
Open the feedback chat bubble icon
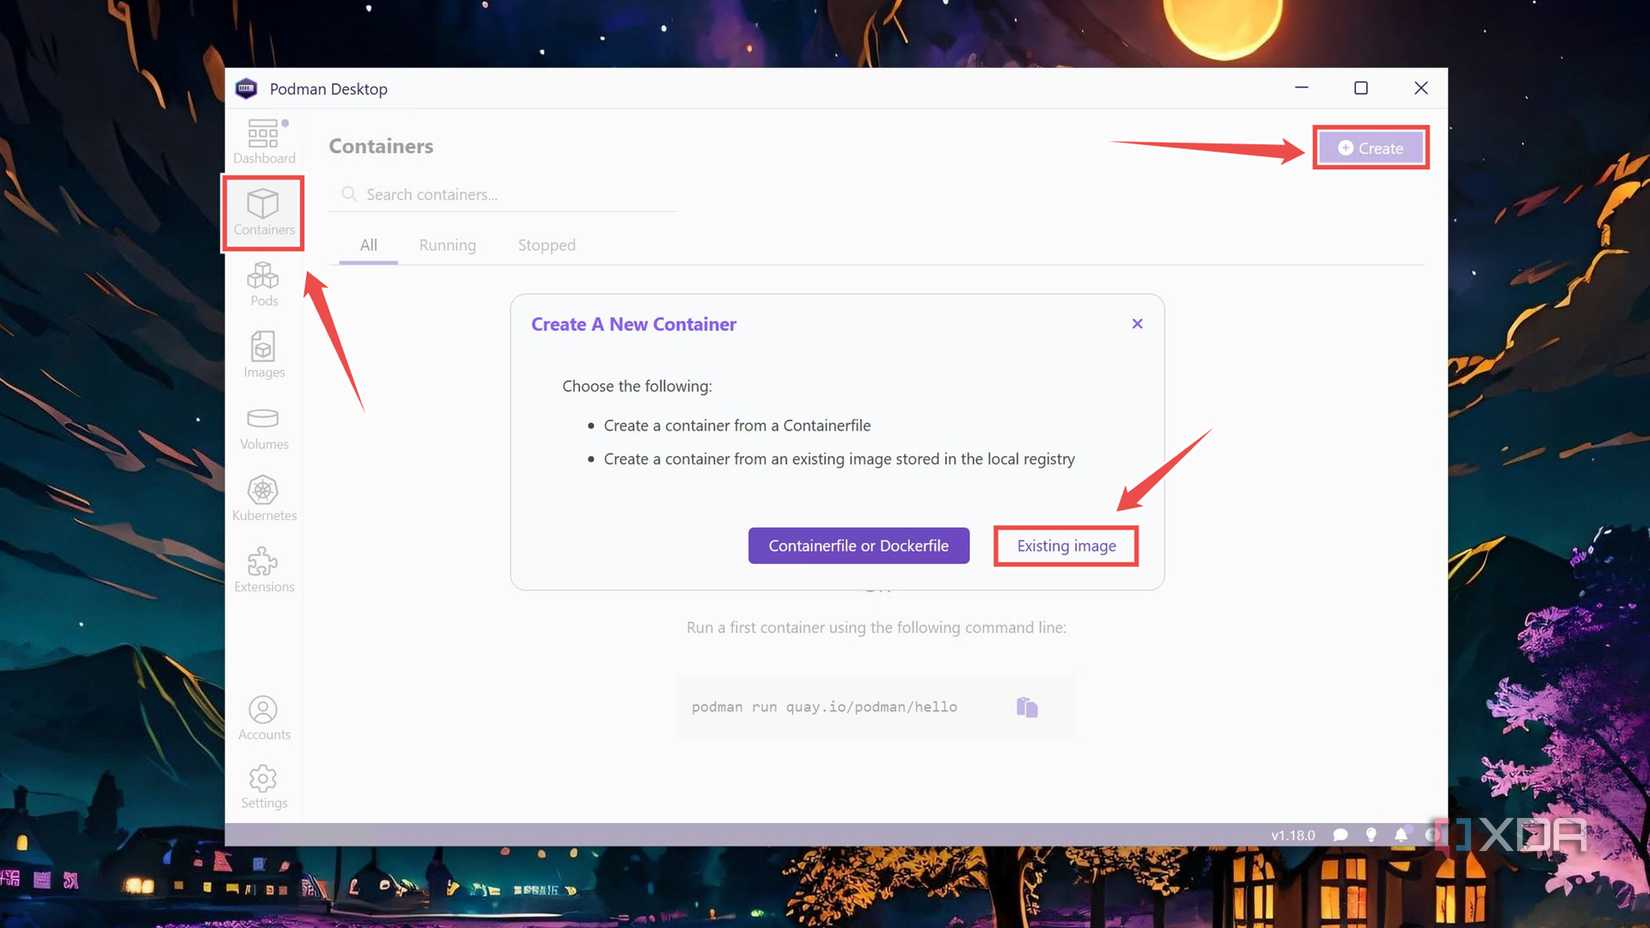(1341, 835)
